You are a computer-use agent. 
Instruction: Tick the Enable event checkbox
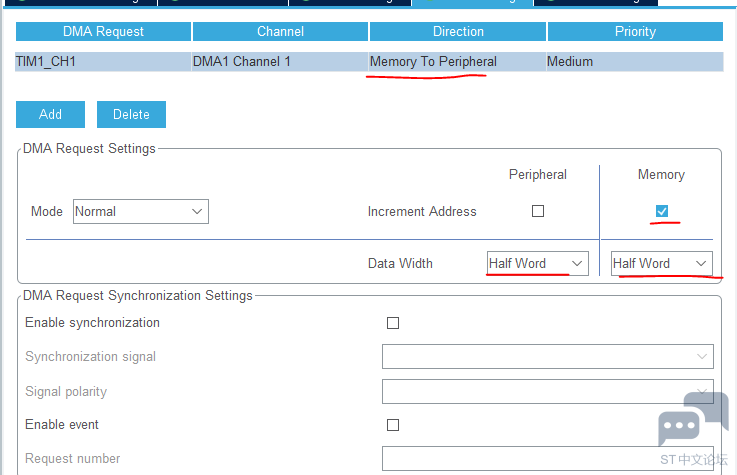393,425
